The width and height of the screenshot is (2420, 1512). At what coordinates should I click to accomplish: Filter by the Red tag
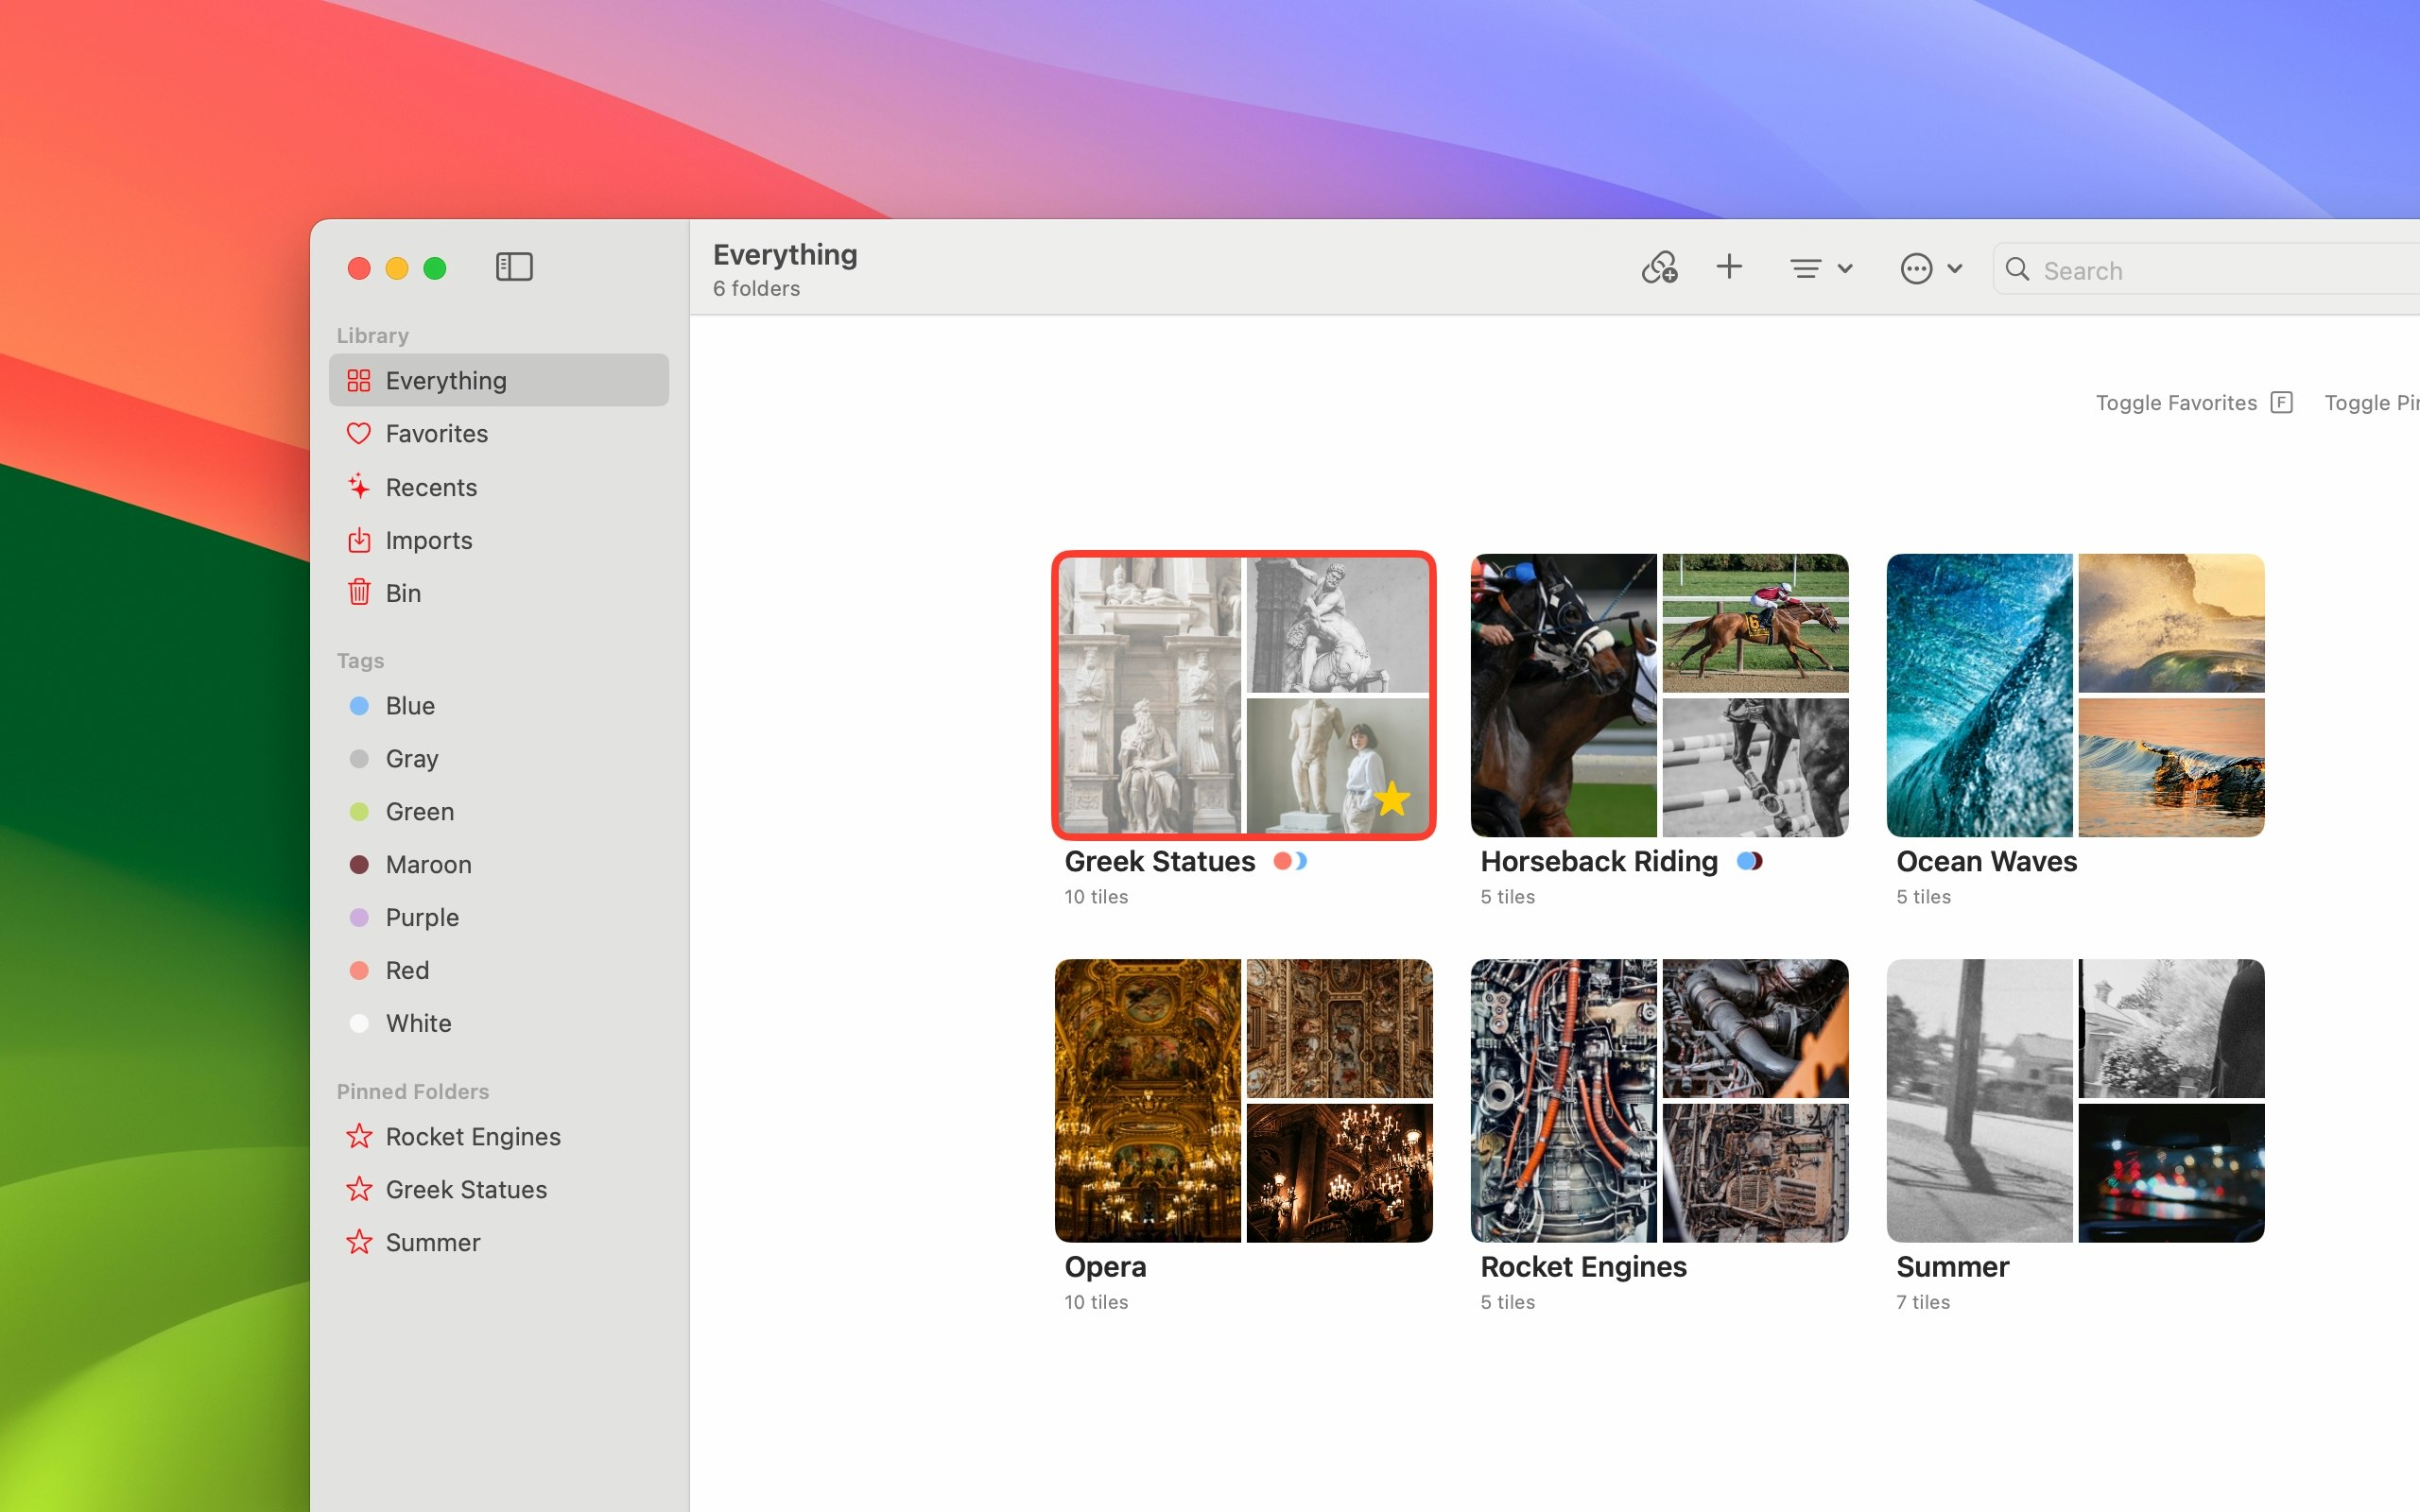point(499,971)
